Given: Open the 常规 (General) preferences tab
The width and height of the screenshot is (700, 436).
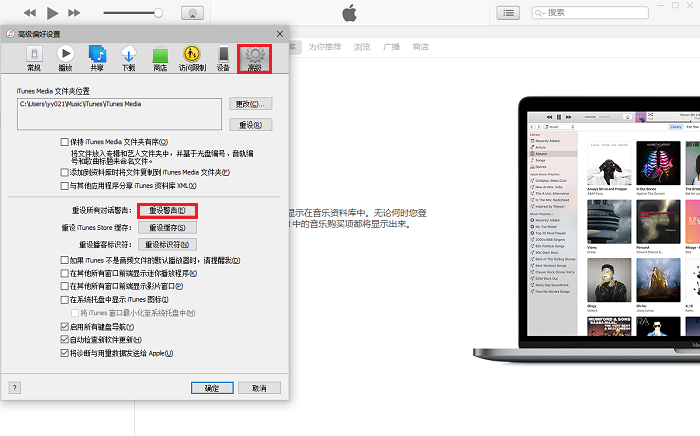Looking at the screenshot, I should (34, 58).
